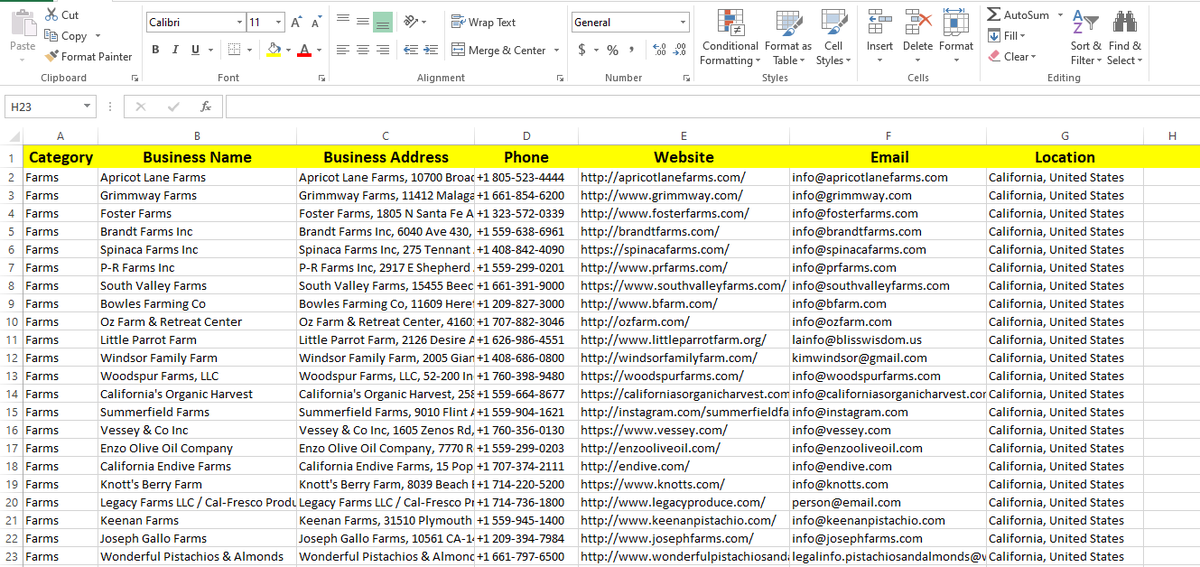Viewport: 1200px width, 567px height.
Task: Center text horizontally
Action: (x=364, y=50)
